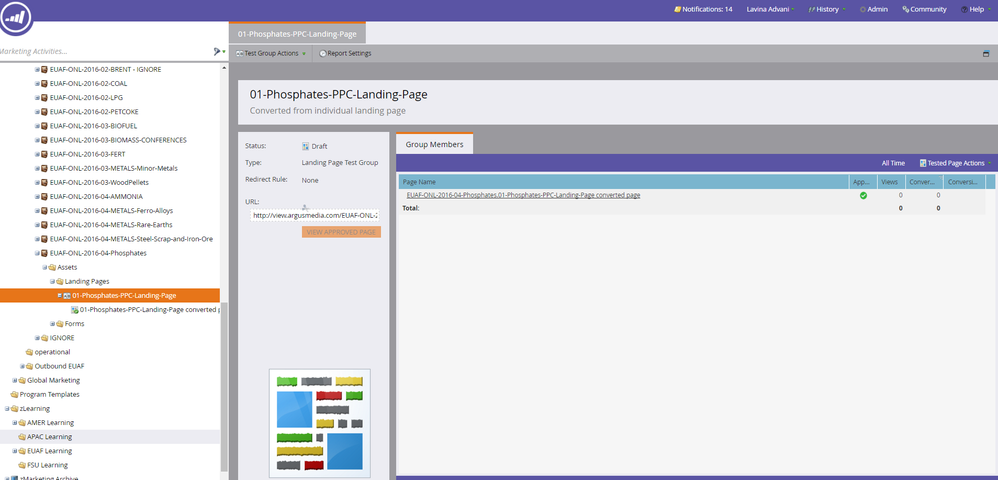The height and width of the screenshot is (480, 998).
Task: Click the window restore icon in toolbar
Action: 985,53
